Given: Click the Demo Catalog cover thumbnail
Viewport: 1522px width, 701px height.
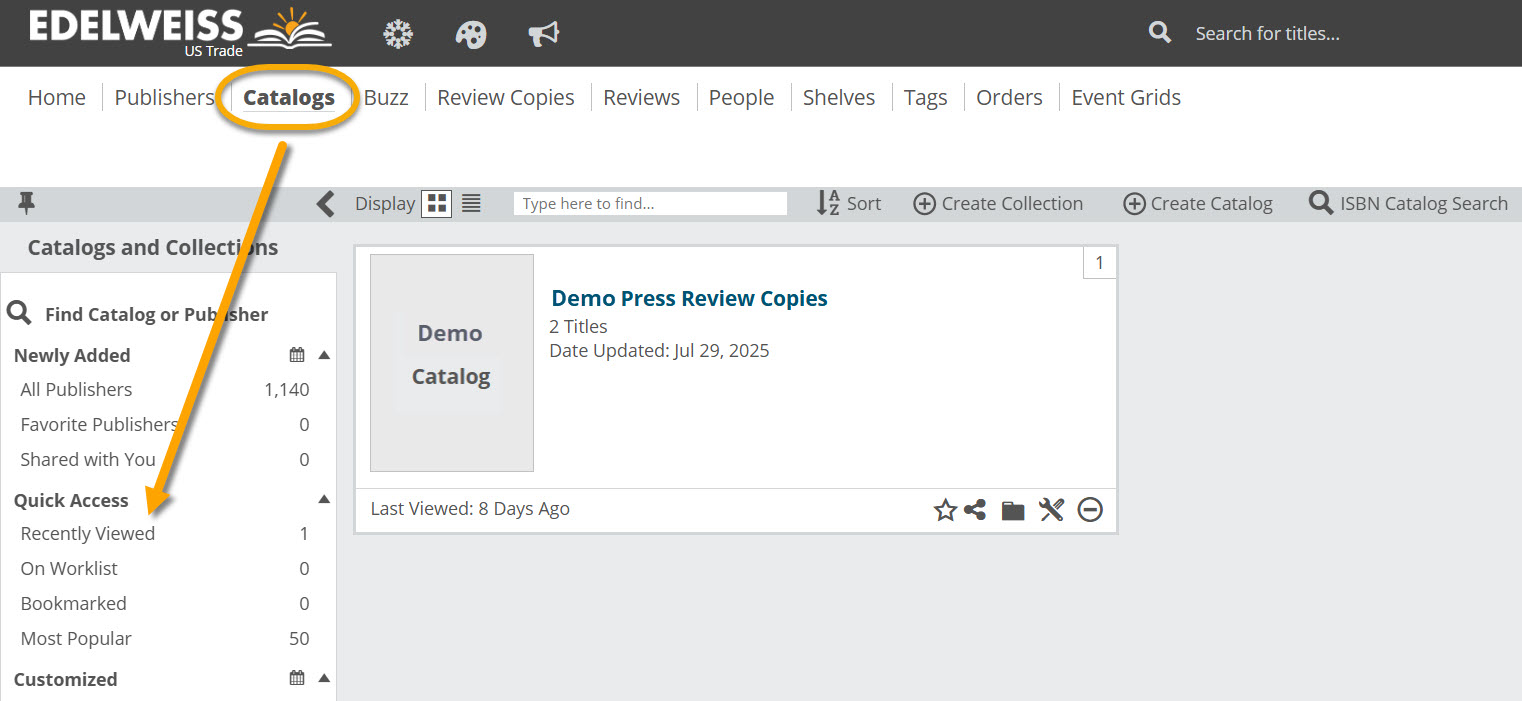Looking at the screenshot, I should tap(452, 363).
